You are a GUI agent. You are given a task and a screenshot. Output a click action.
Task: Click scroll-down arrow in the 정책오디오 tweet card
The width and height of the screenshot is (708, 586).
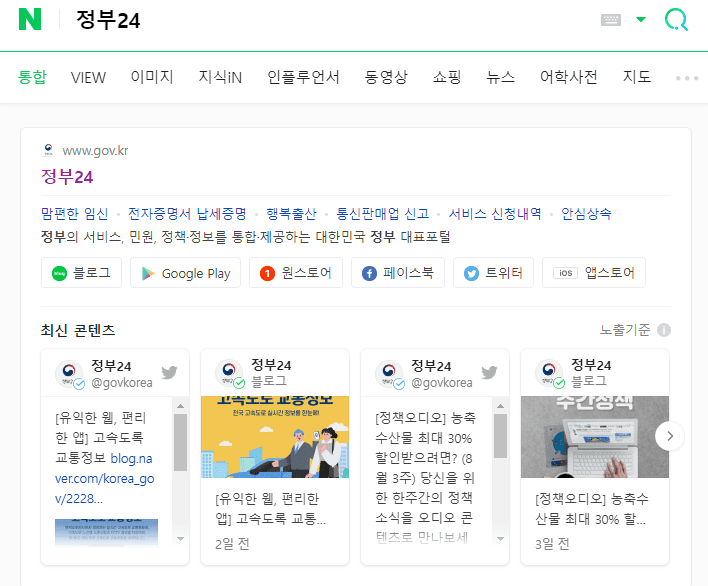click(500, 539)
